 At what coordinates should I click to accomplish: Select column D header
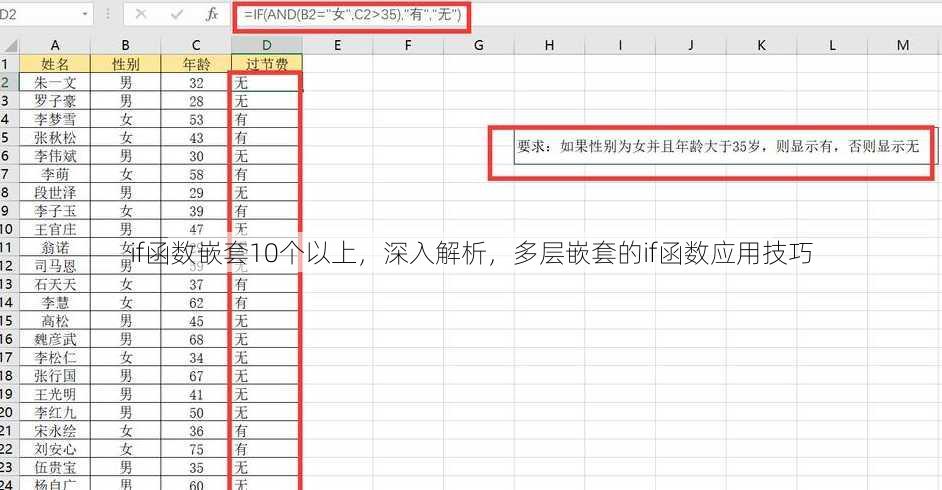click(267, 45)
